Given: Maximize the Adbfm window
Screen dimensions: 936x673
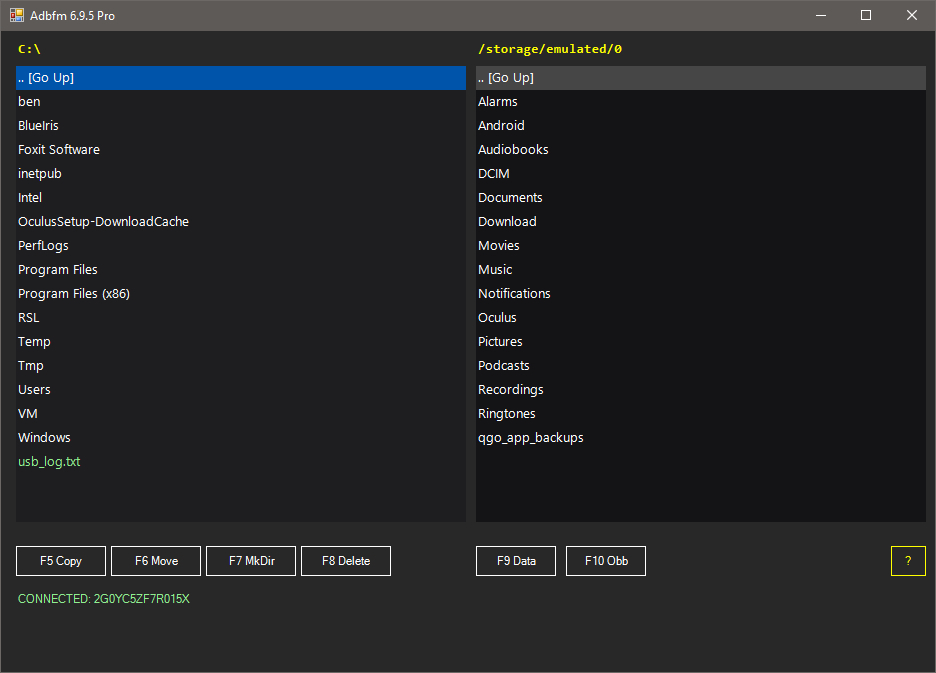Looking at the screenshot, I should coord(866,16).
